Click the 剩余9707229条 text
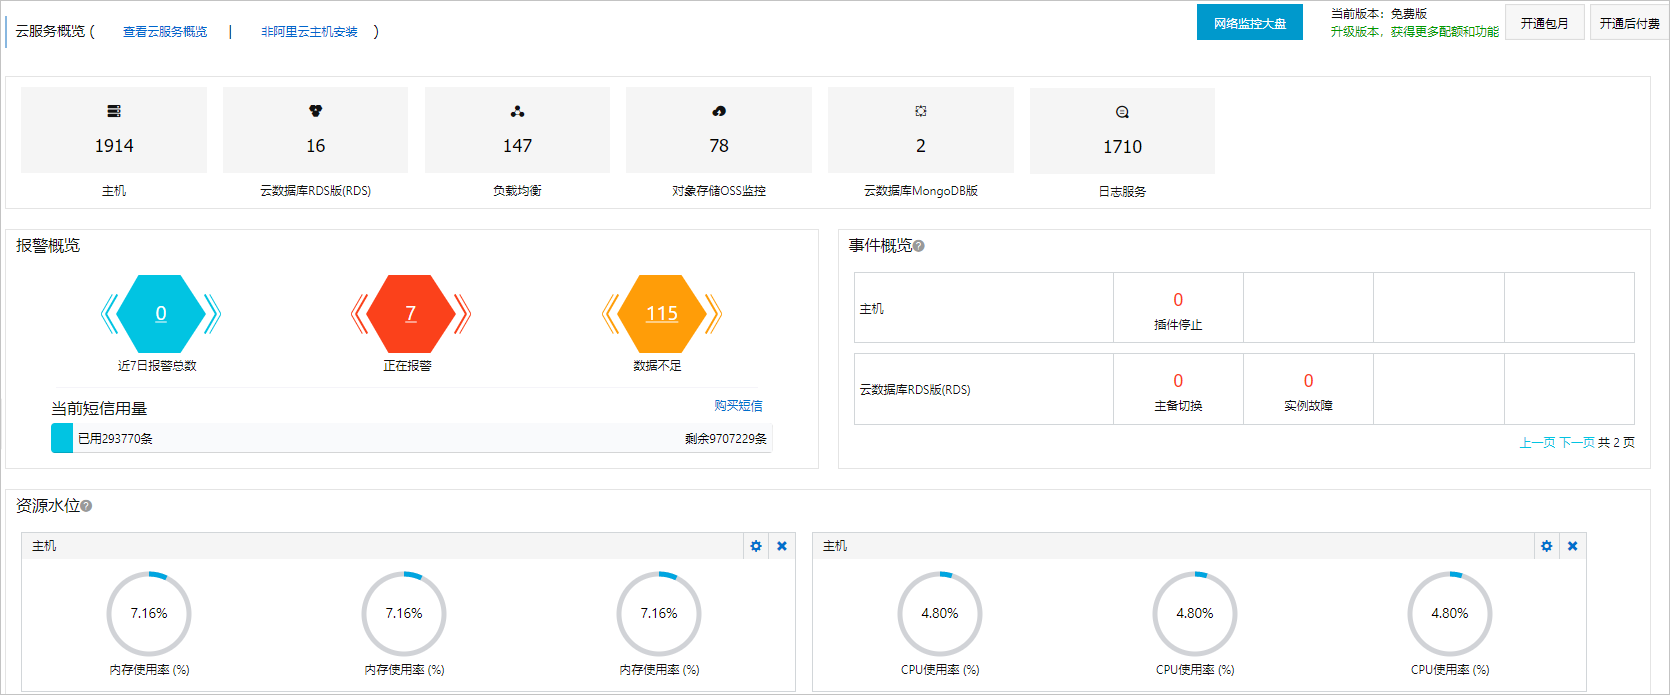 click(x=726, y=439)
